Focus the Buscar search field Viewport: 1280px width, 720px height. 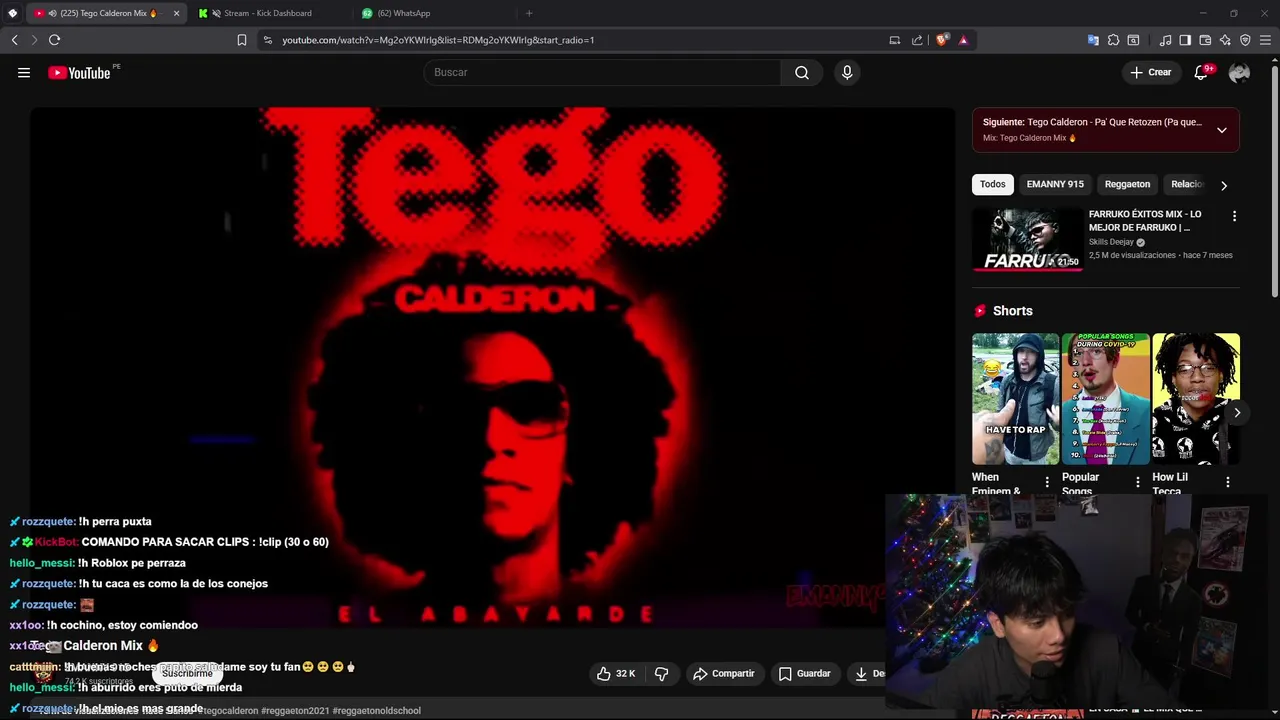click(602, 72)
